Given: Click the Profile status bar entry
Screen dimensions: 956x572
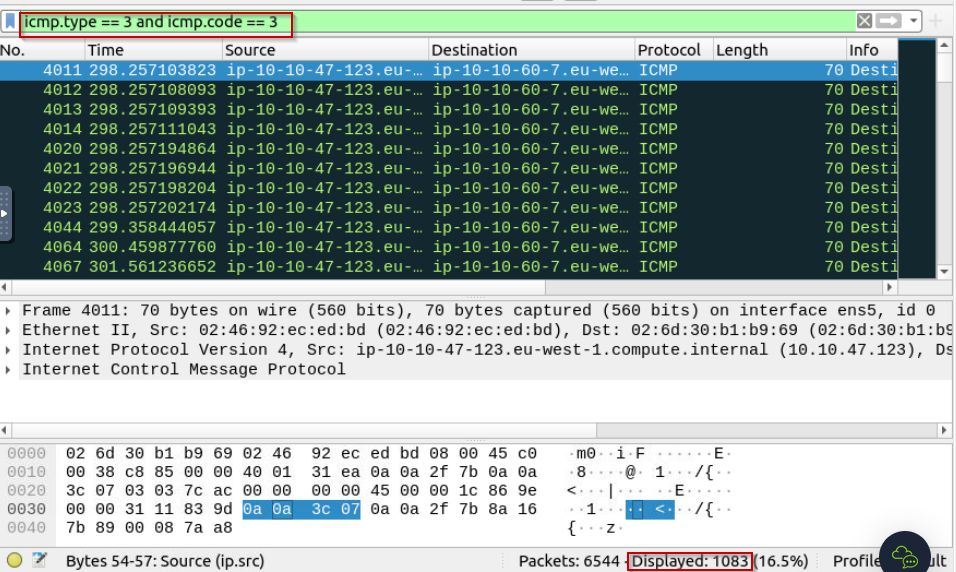Looking at the screenshot, I should pyautogui.click(x=888, y=561).
